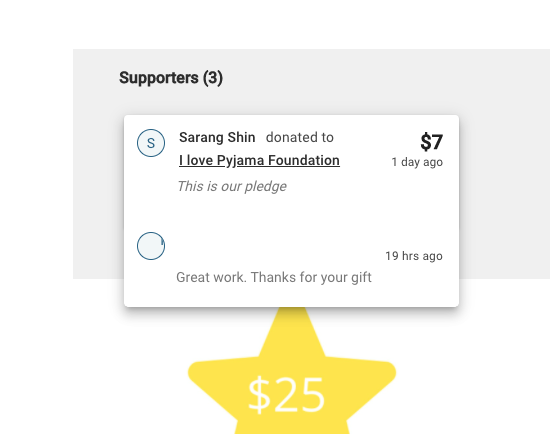Click the Supporters (3) heading
The width and height of the screenshot is (550, 434).
(x=171, y=78)
